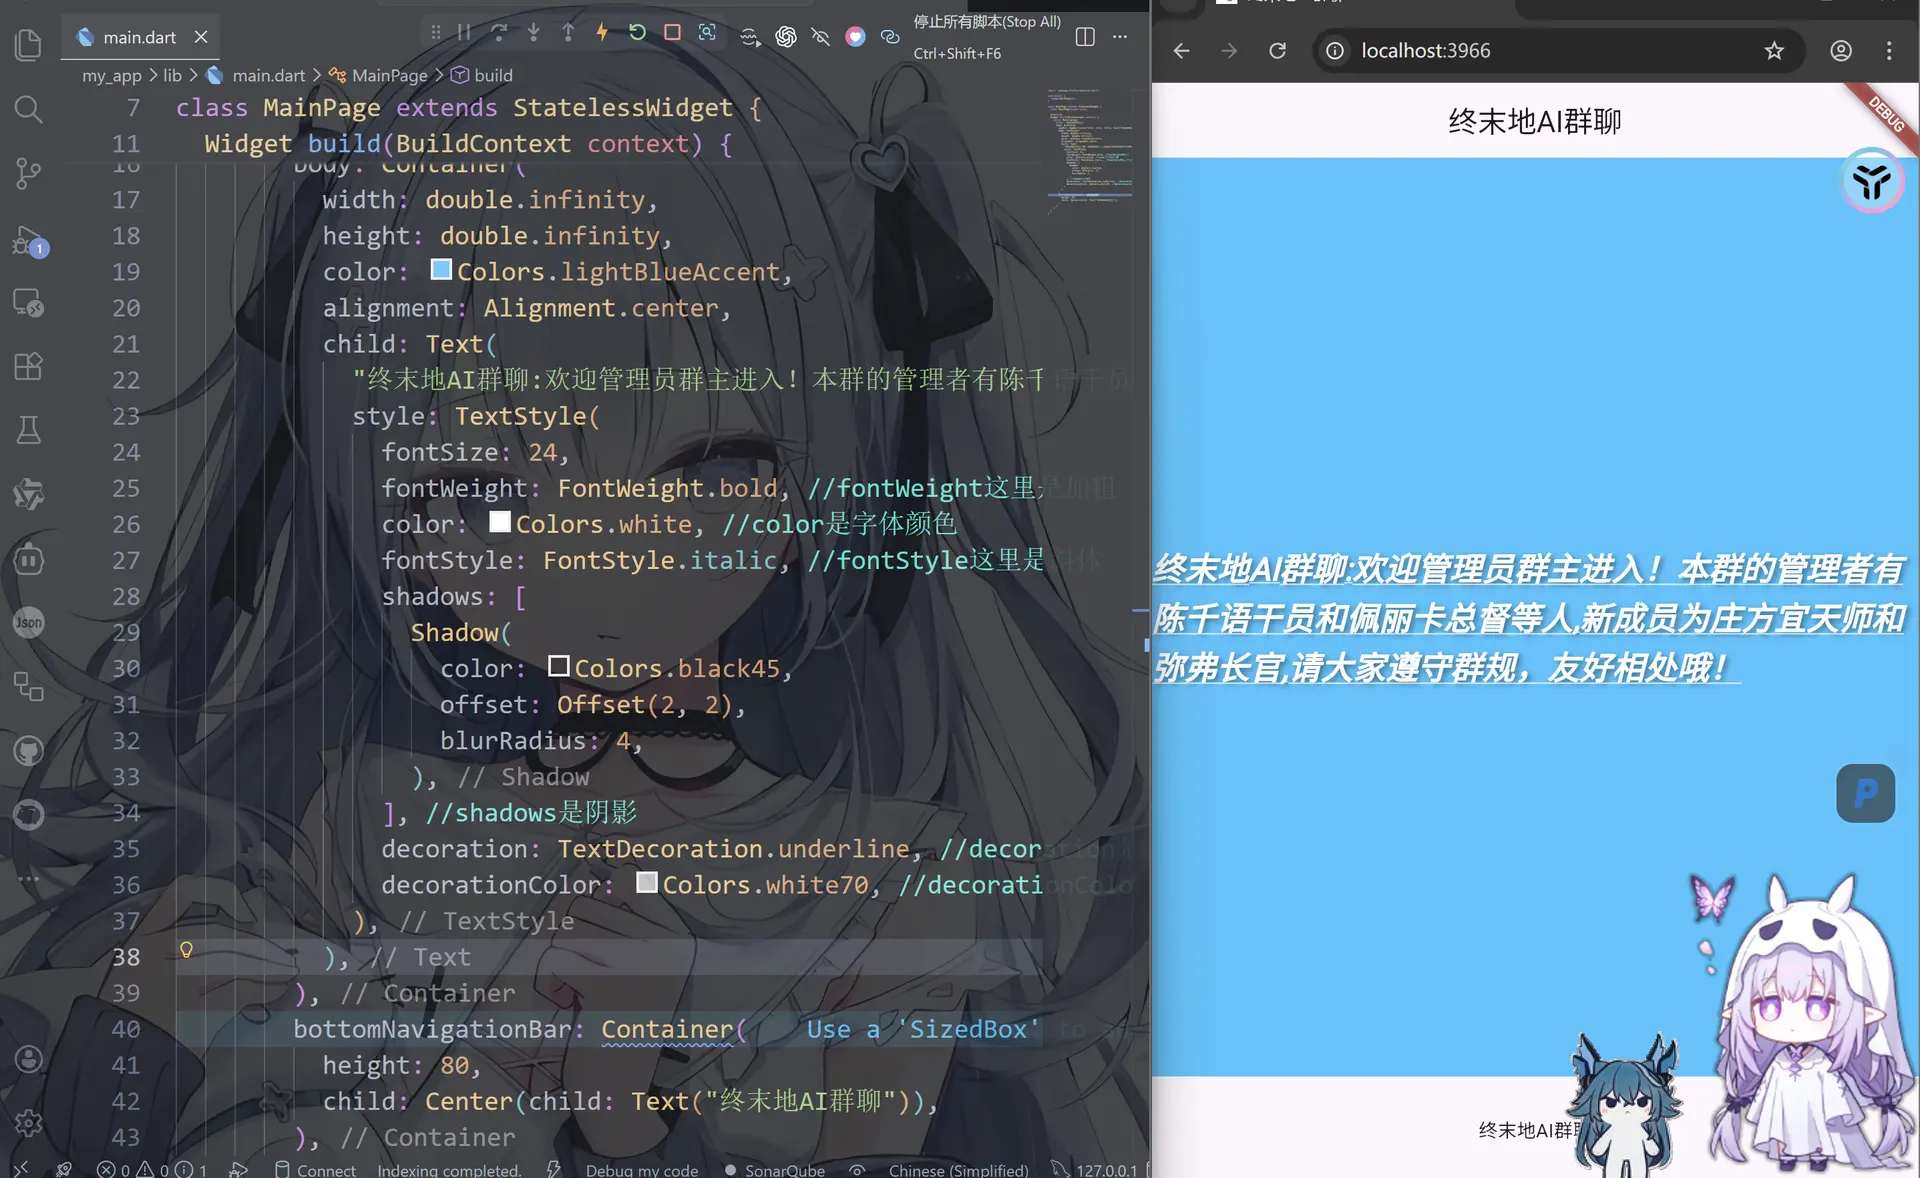Pause the debug session
This screenshot has height=1178, width=1920.
464,33
